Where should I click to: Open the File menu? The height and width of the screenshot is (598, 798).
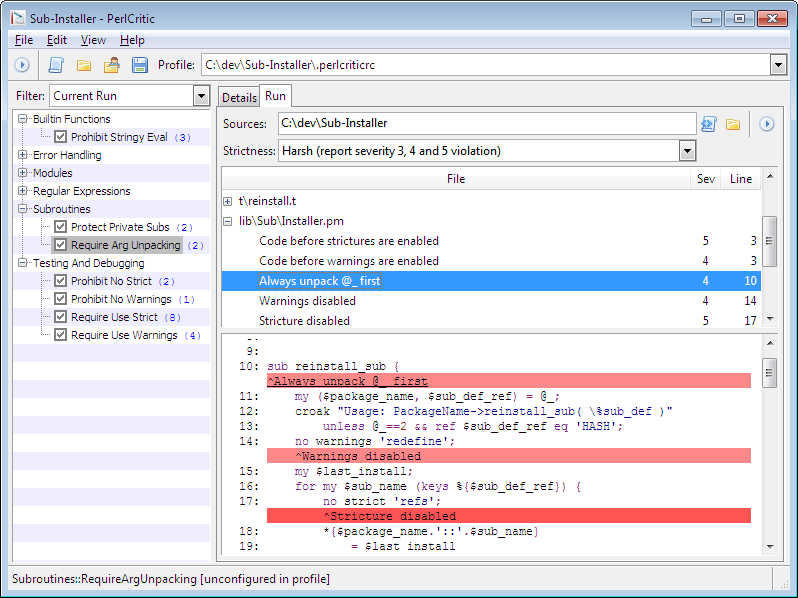(x=24, y=40)
